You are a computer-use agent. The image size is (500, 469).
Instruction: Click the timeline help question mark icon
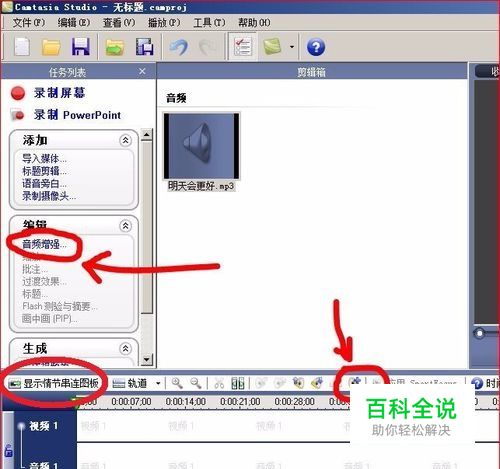coord(477,383)
